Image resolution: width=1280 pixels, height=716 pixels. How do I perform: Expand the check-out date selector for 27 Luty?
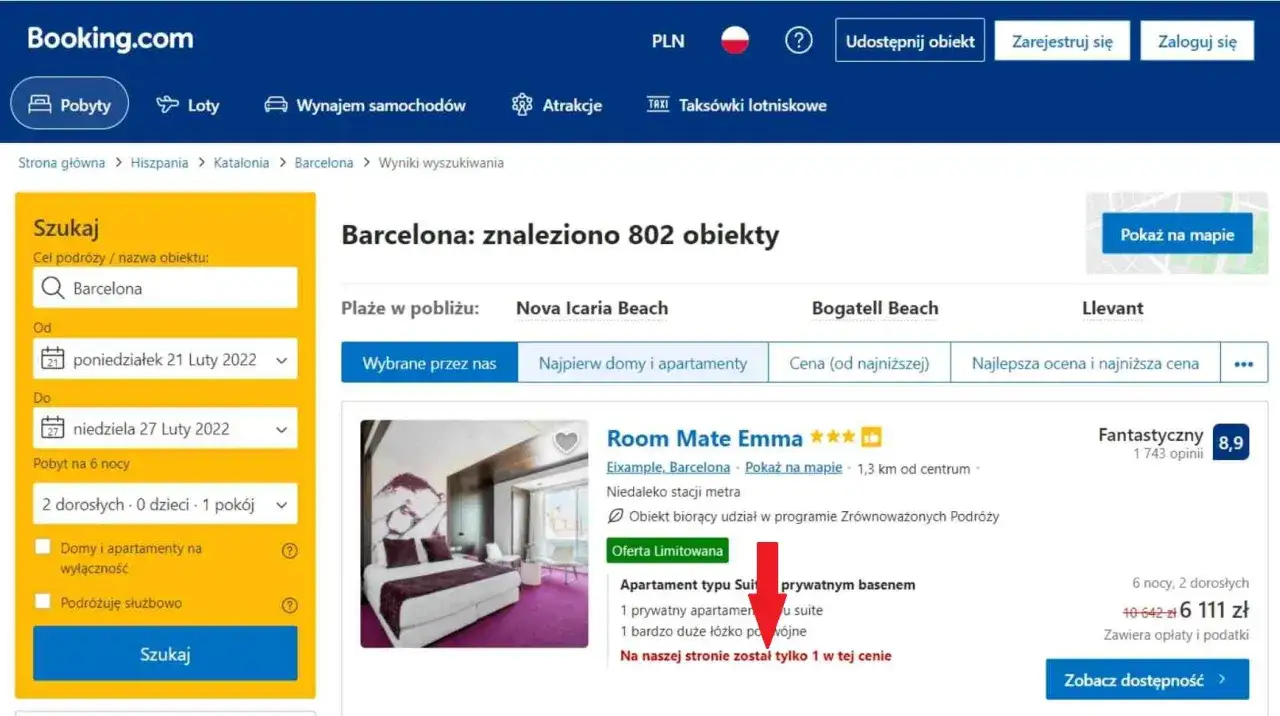click(x=164, y=428)
